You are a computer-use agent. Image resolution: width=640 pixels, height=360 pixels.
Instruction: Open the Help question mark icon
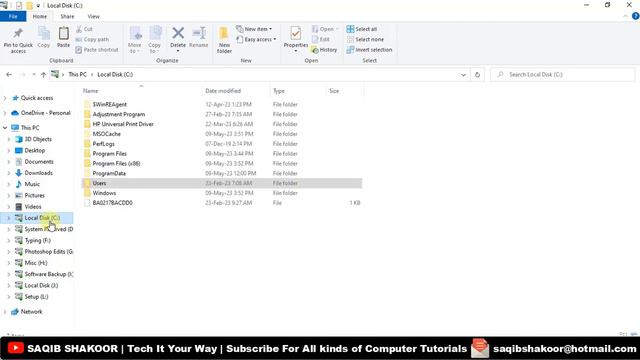pyautogui.click(x=636, y=16)
